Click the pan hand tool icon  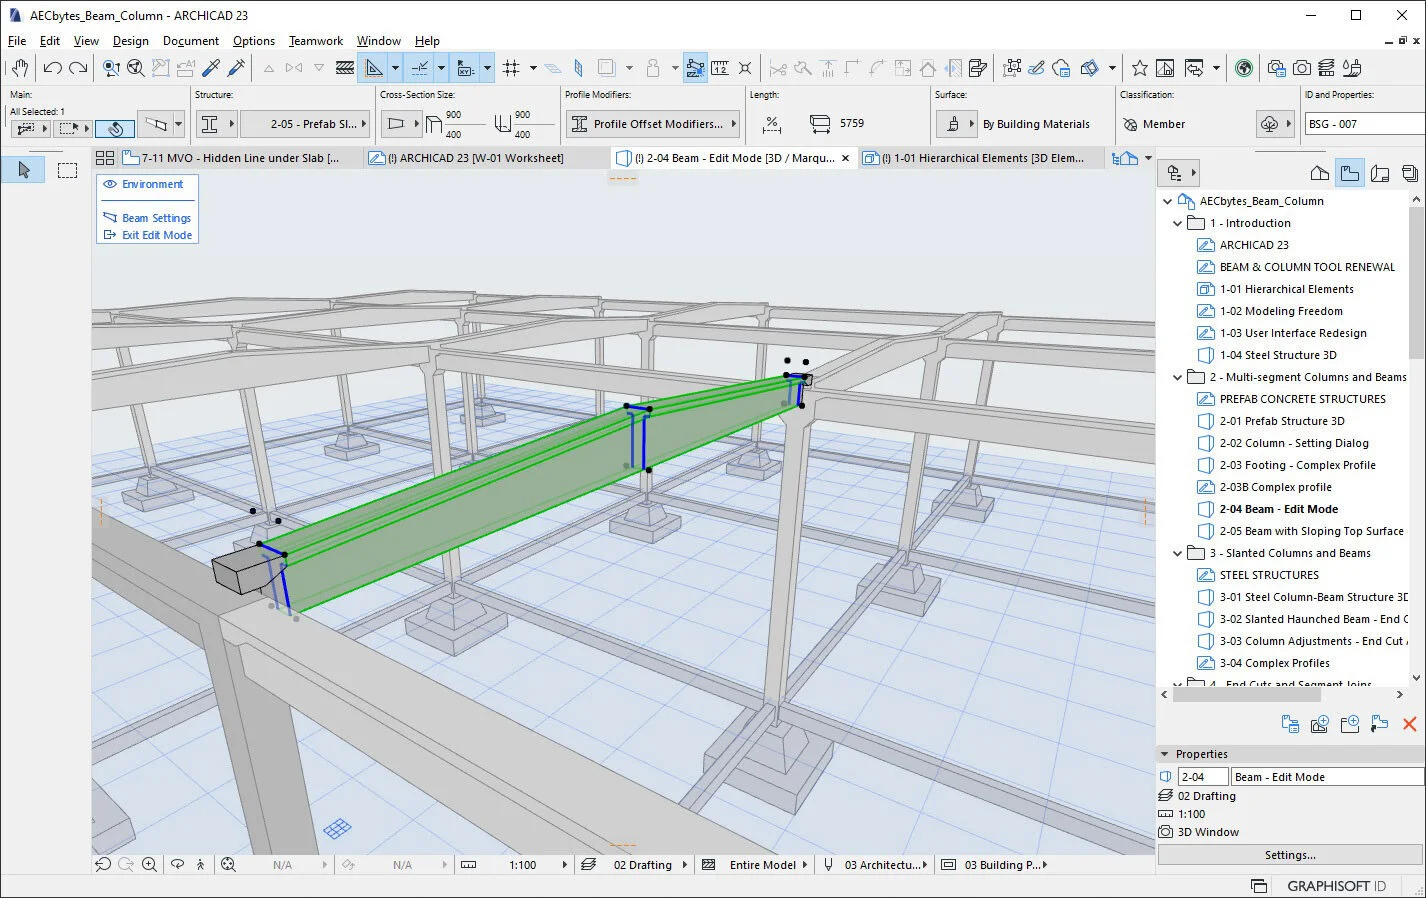click(20, 68)
